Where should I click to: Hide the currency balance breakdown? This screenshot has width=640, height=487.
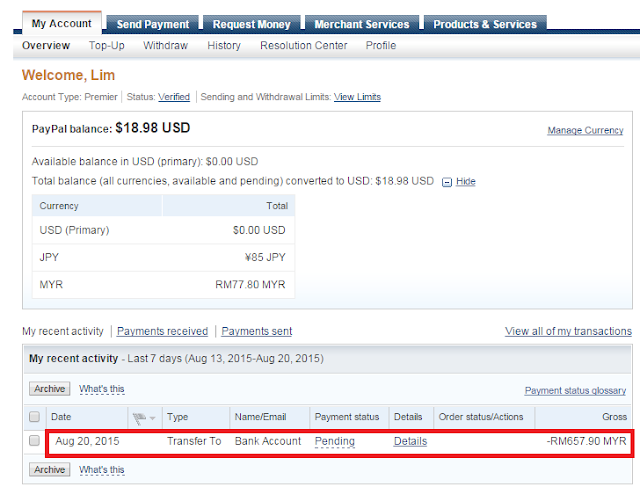[x=466, y=182]
